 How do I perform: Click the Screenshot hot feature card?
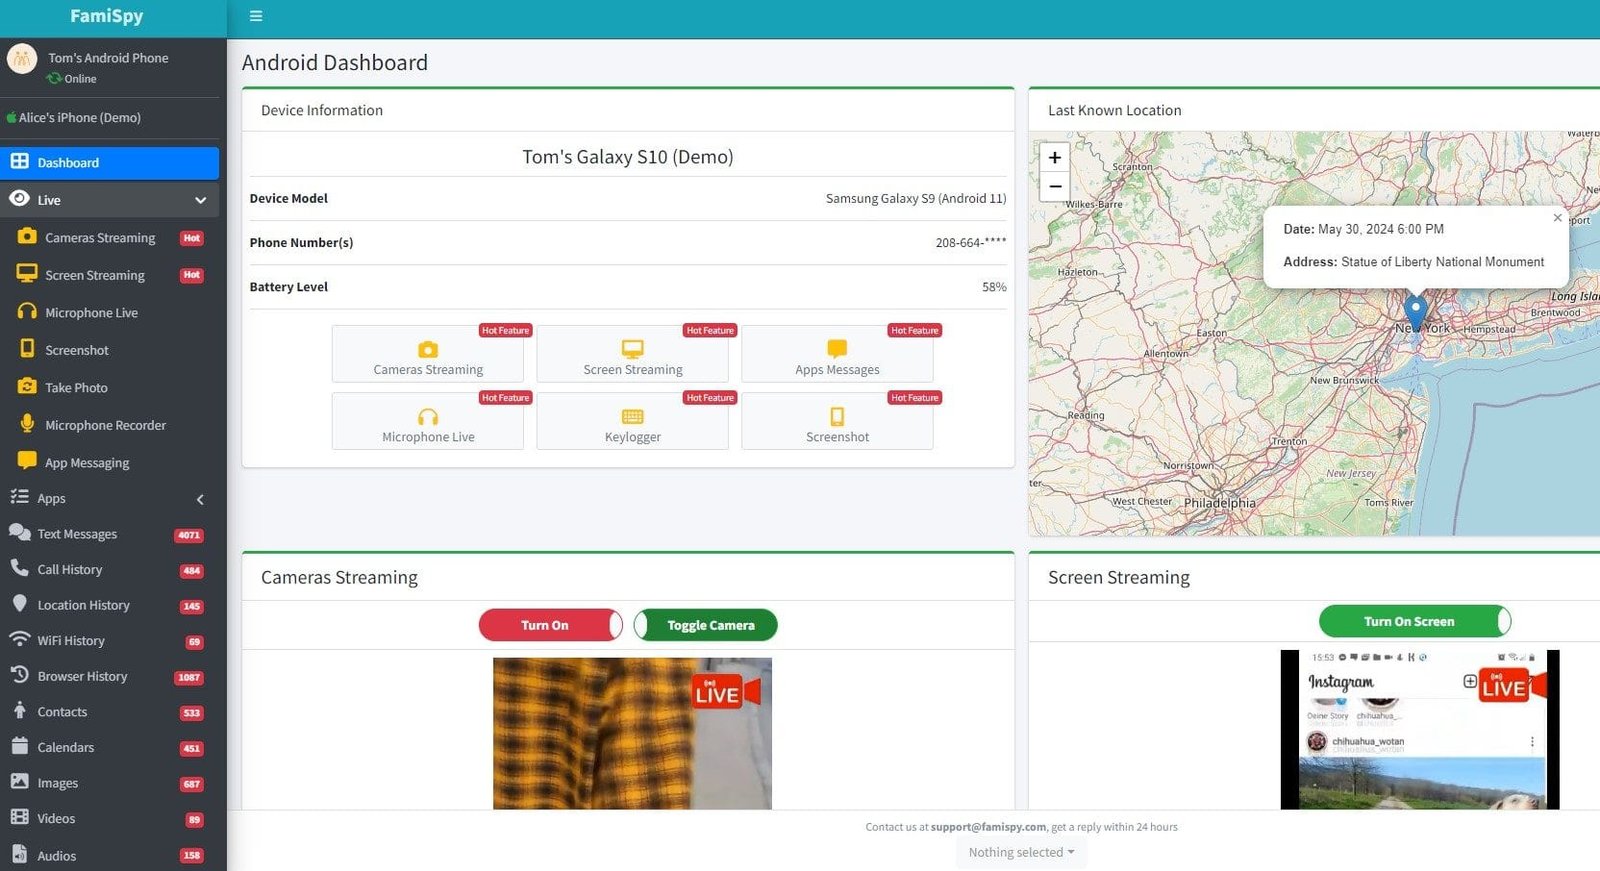click(x=838, y=421)
